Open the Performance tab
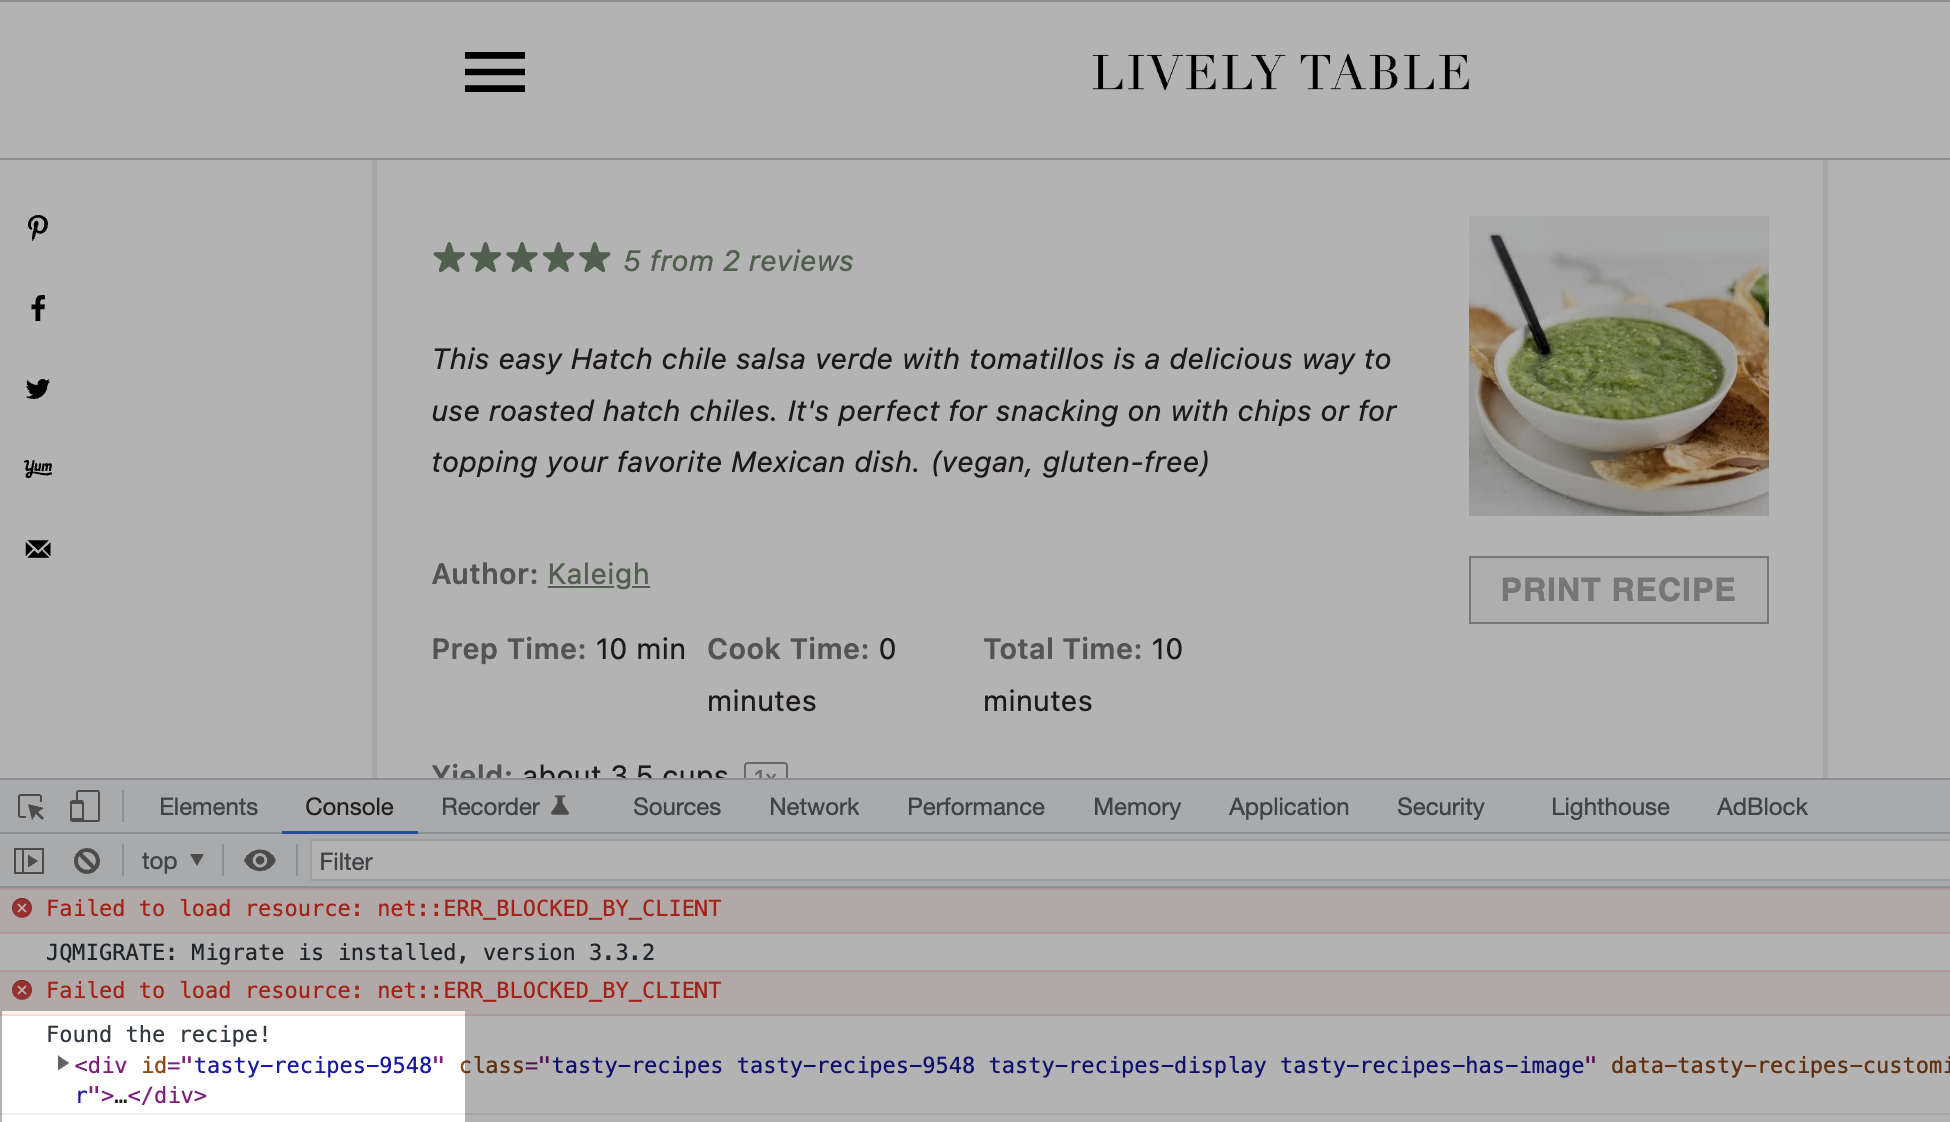 975,807
